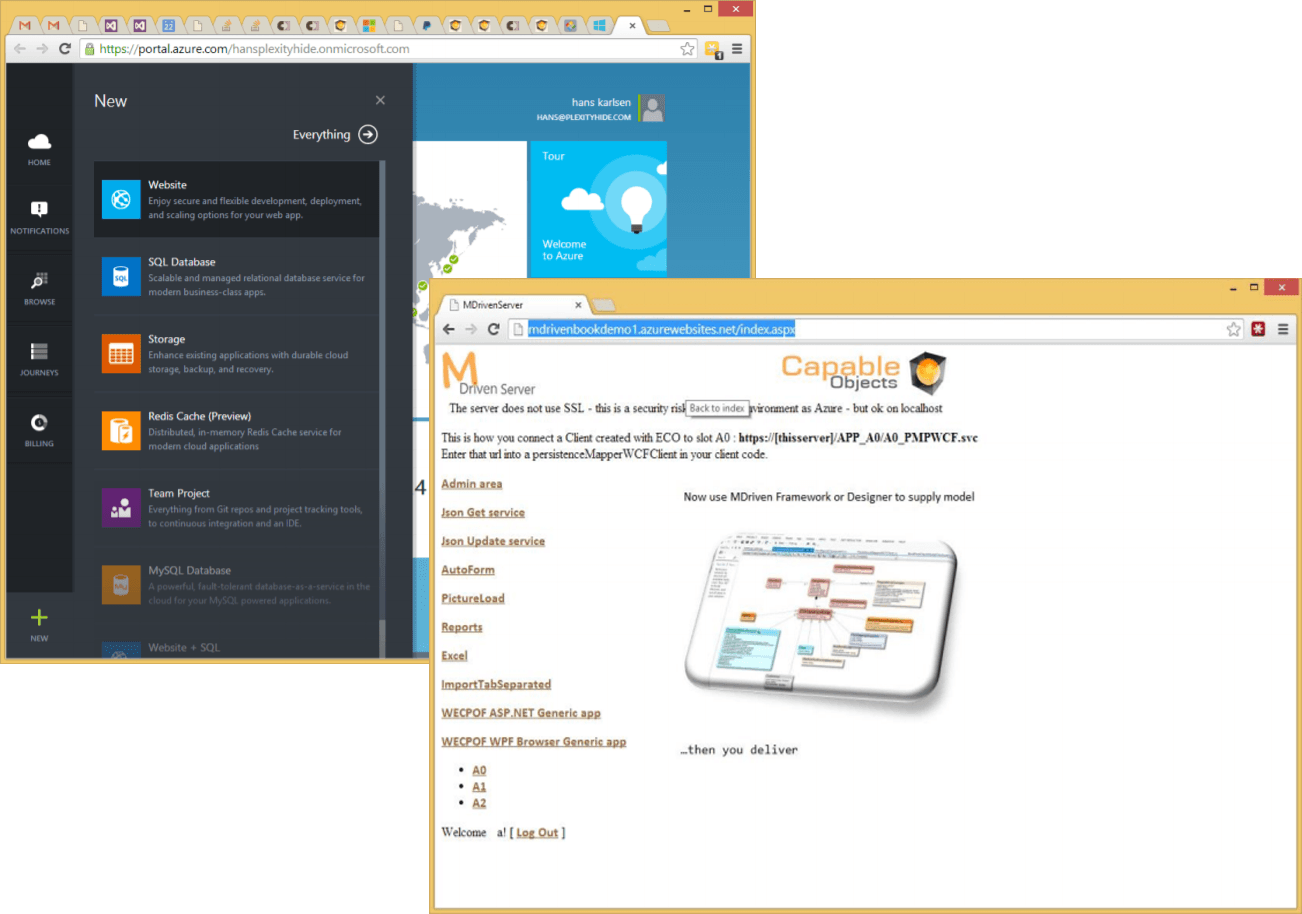
Task: Click New blade vertical scrollbar
Action: pyautogui.click(x=382, y=390)
